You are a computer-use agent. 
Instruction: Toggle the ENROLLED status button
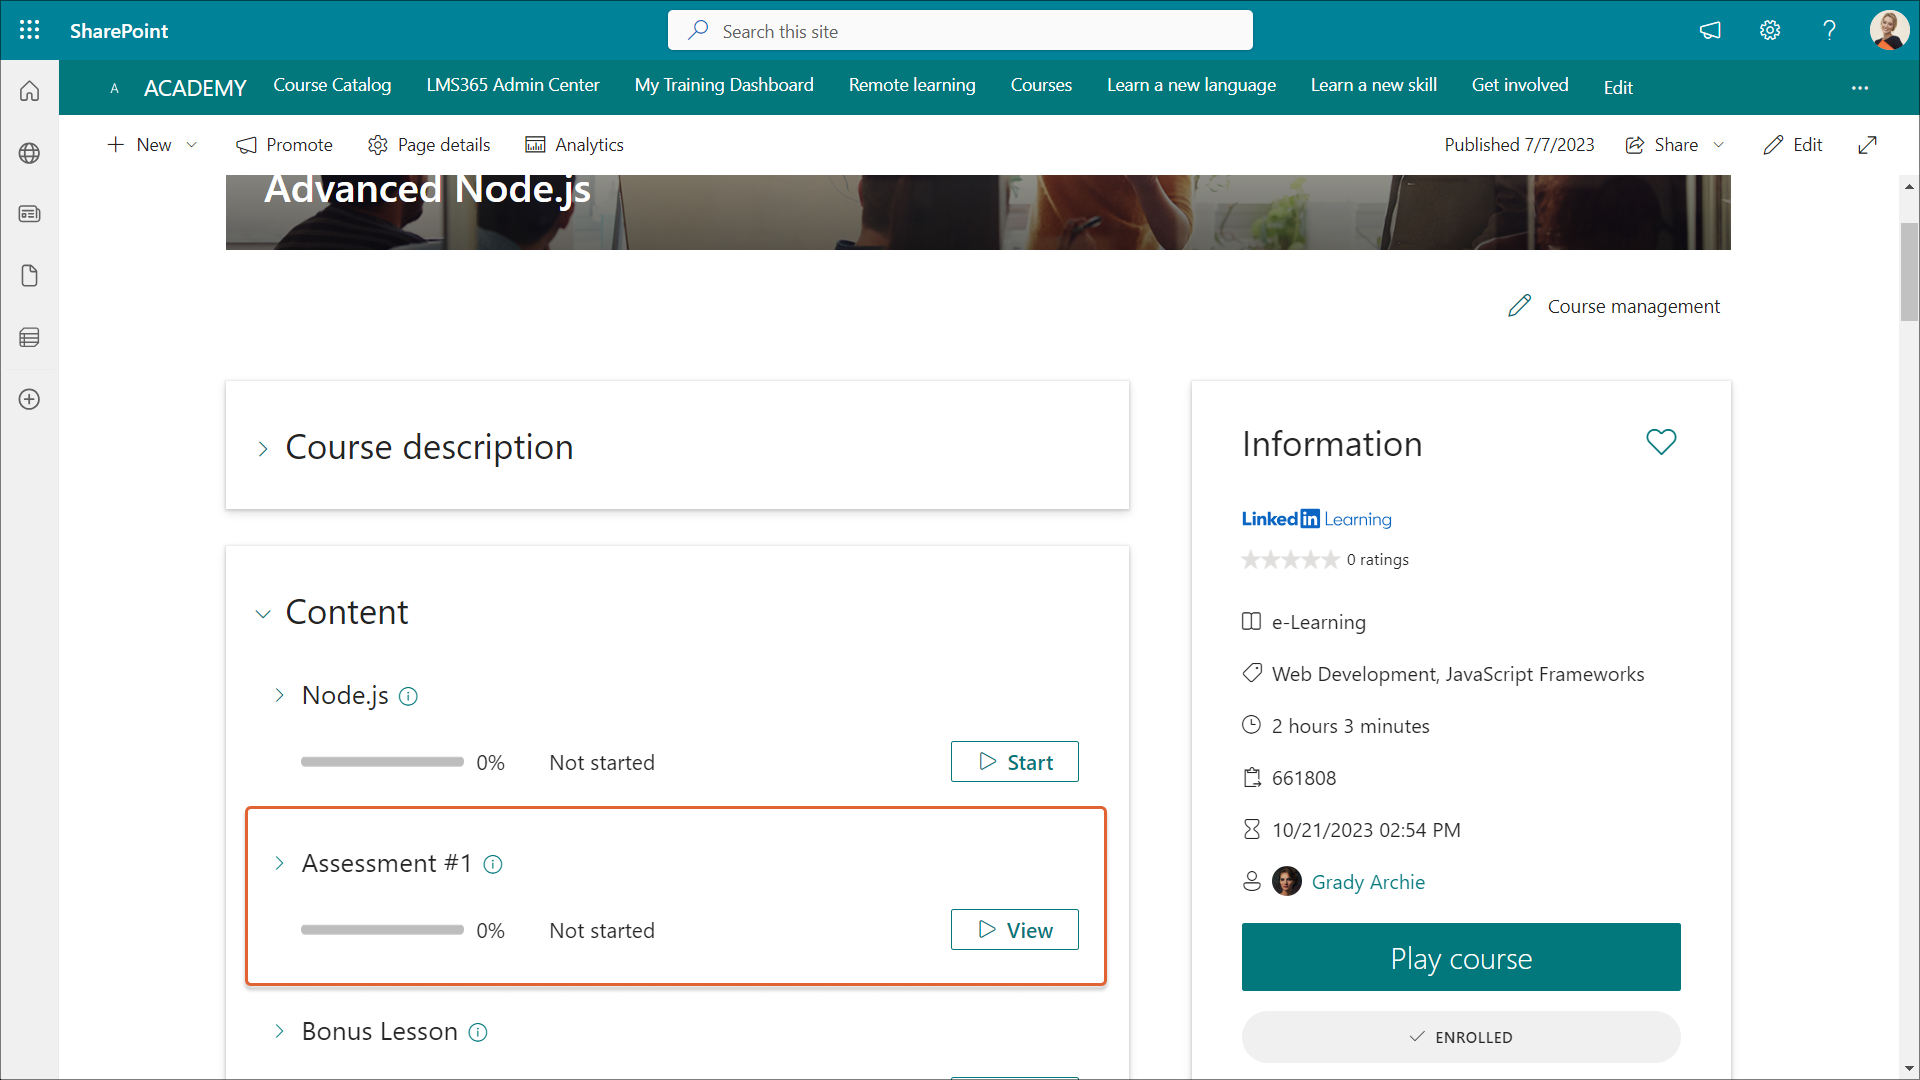(1460, 1037)
